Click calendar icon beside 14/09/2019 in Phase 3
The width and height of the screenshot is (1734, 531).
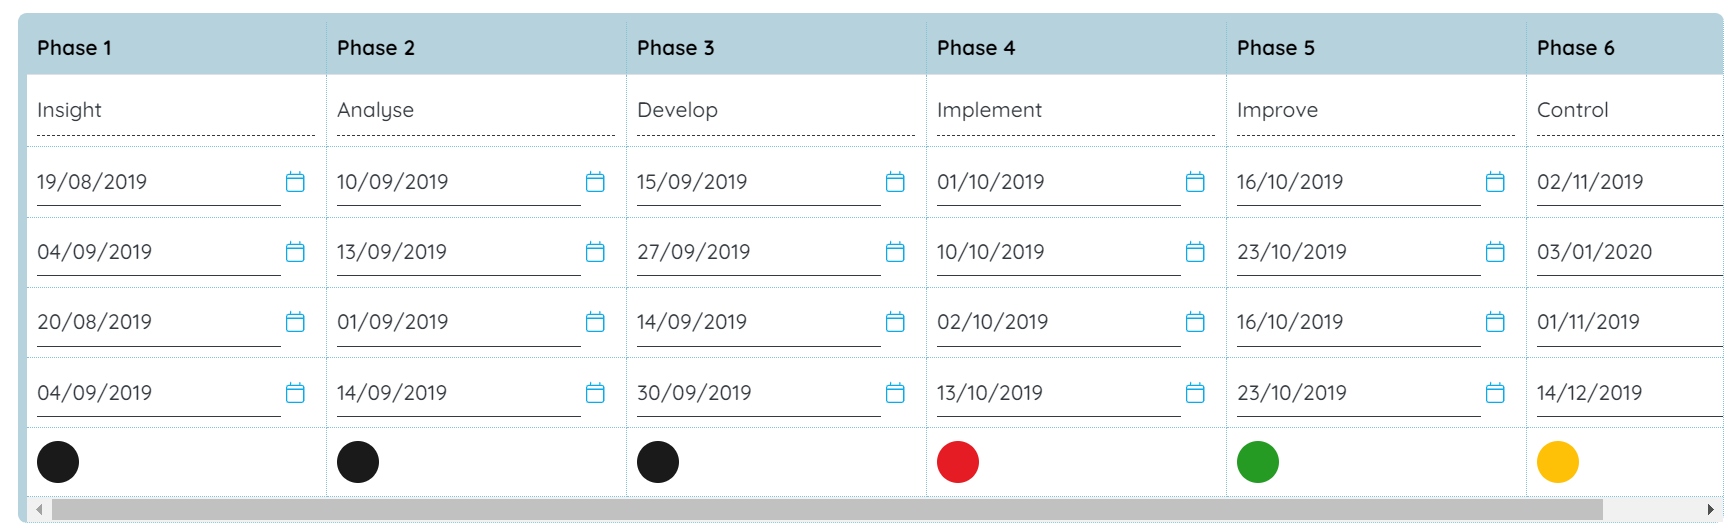[x=895, y=322]
